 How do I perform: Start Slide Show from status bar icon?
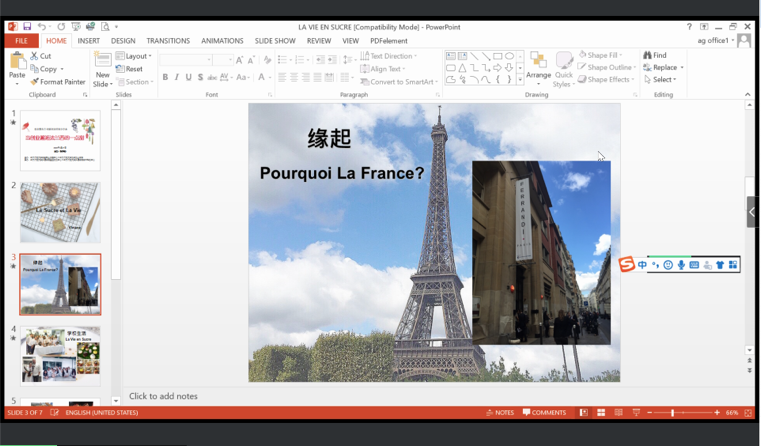coord(636,412)
